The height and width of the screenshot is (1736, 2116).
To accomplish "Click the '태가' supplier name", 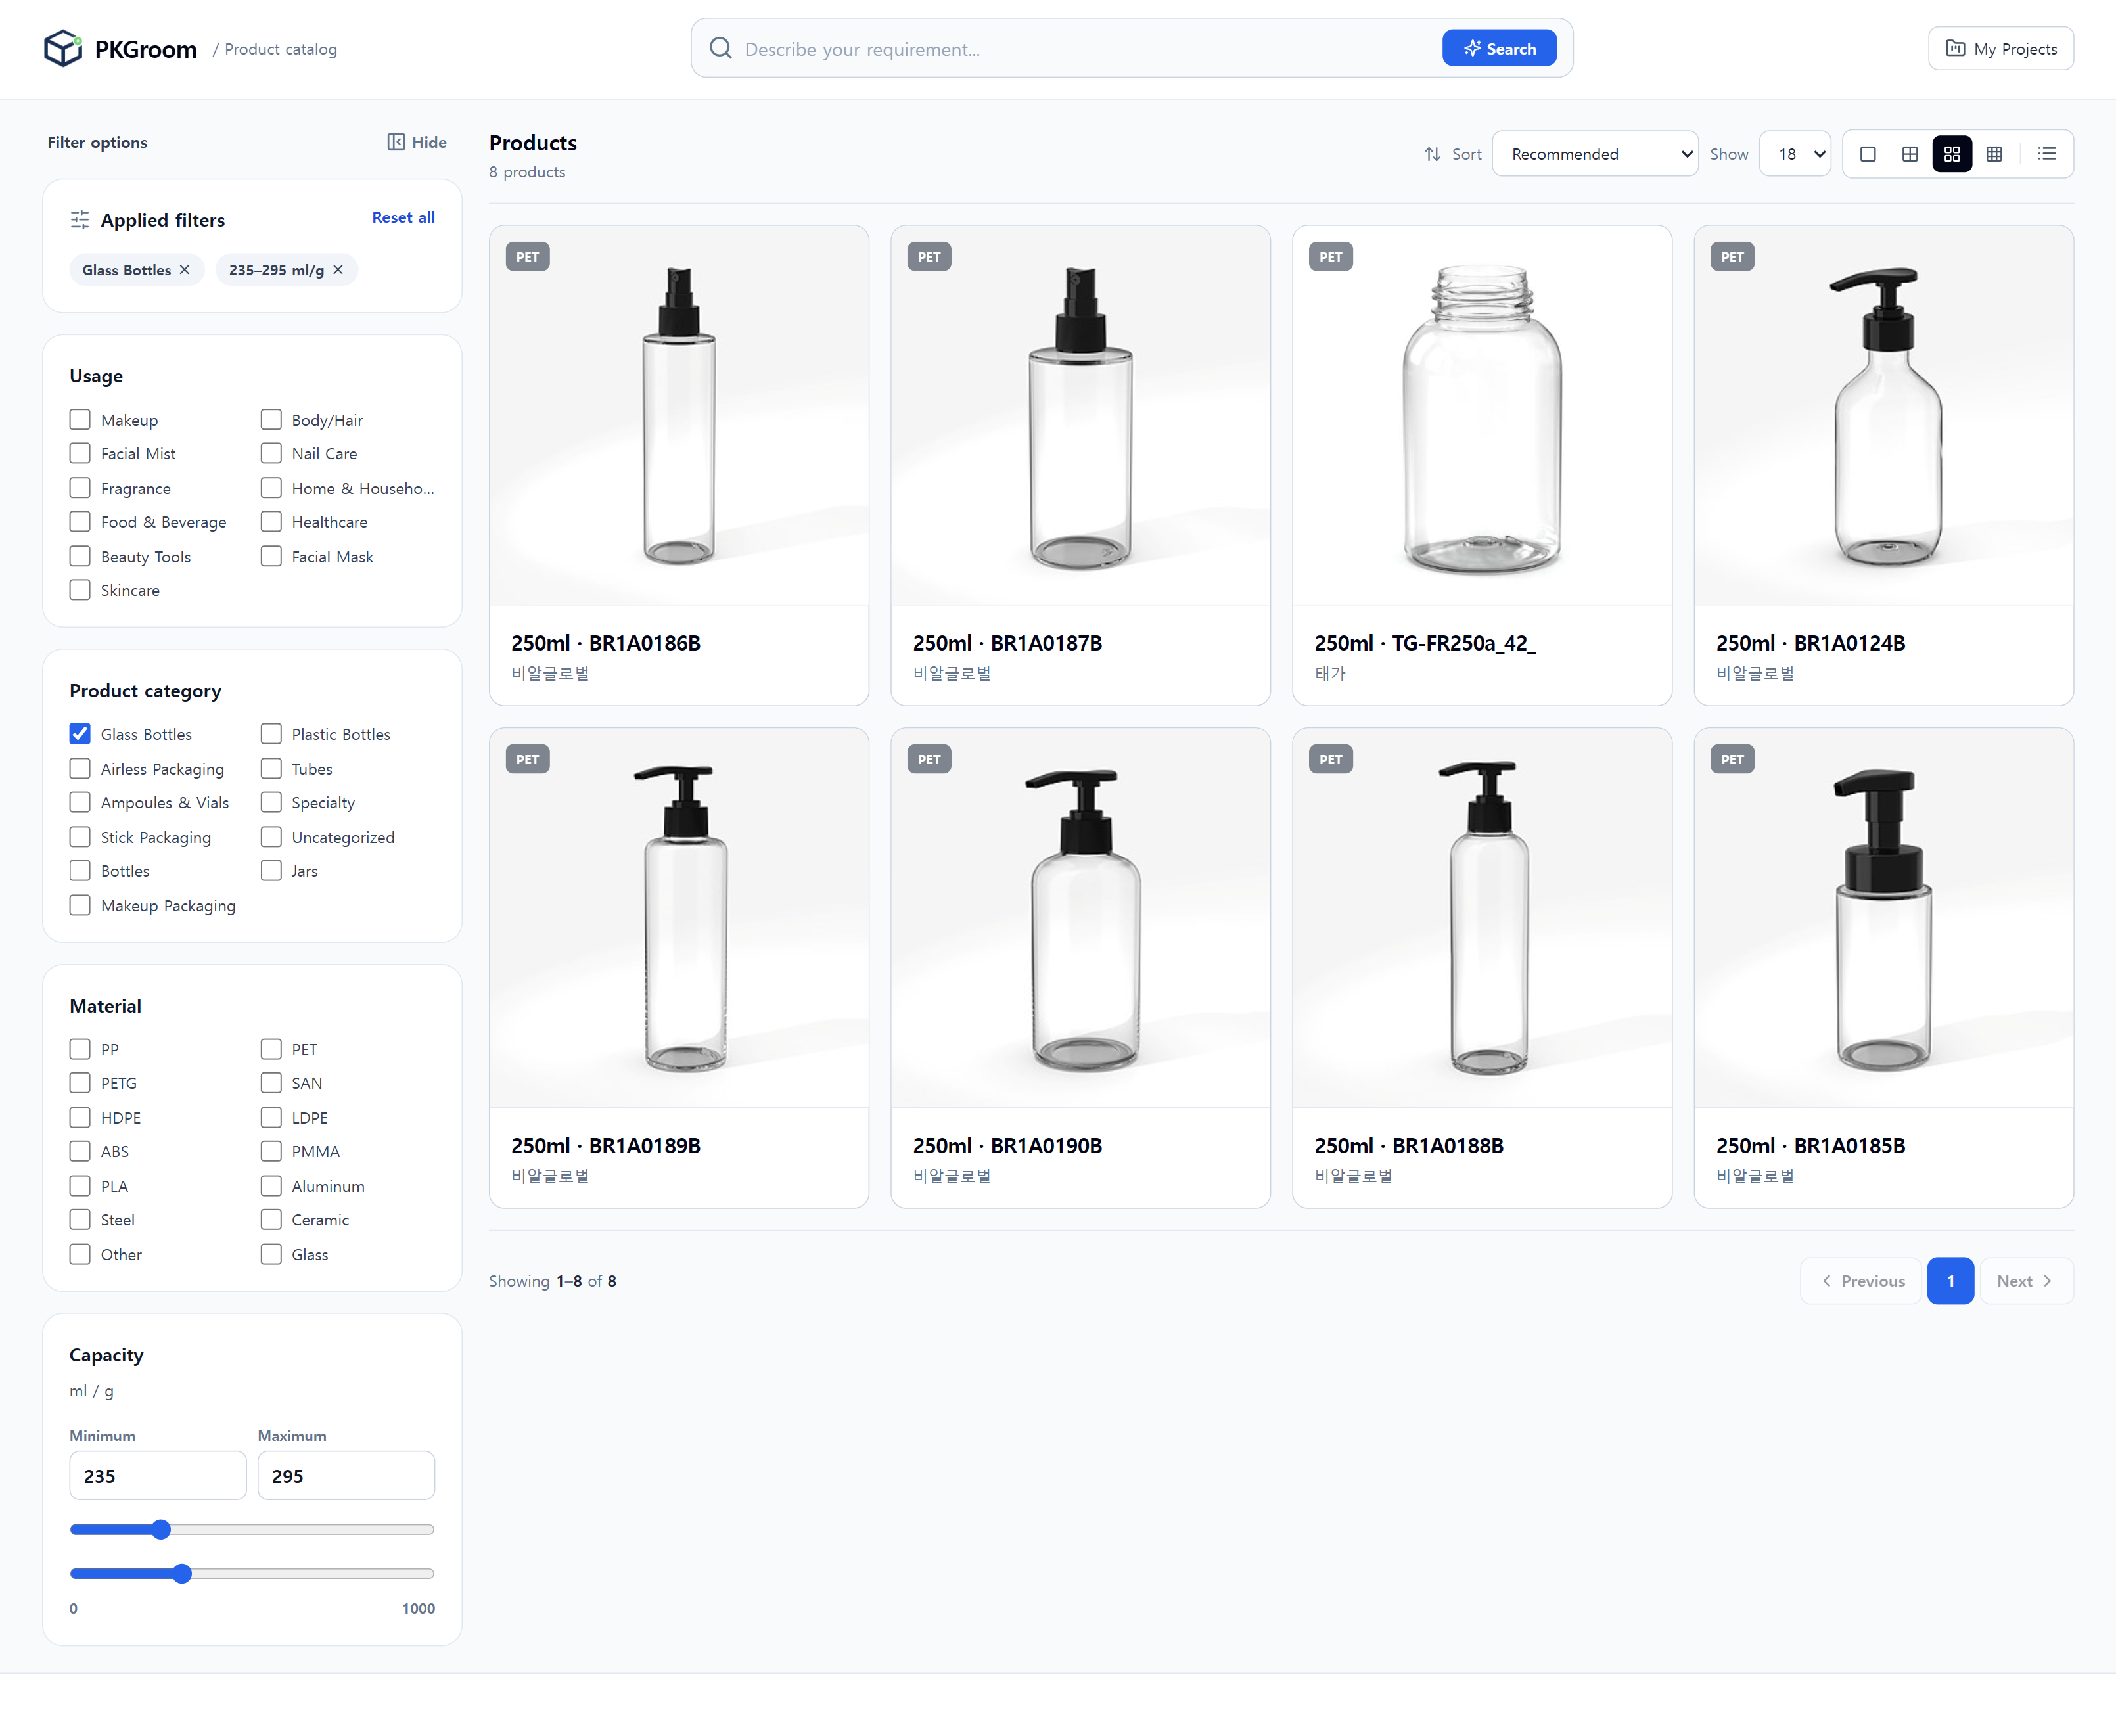I will [x=1330, y=673].
